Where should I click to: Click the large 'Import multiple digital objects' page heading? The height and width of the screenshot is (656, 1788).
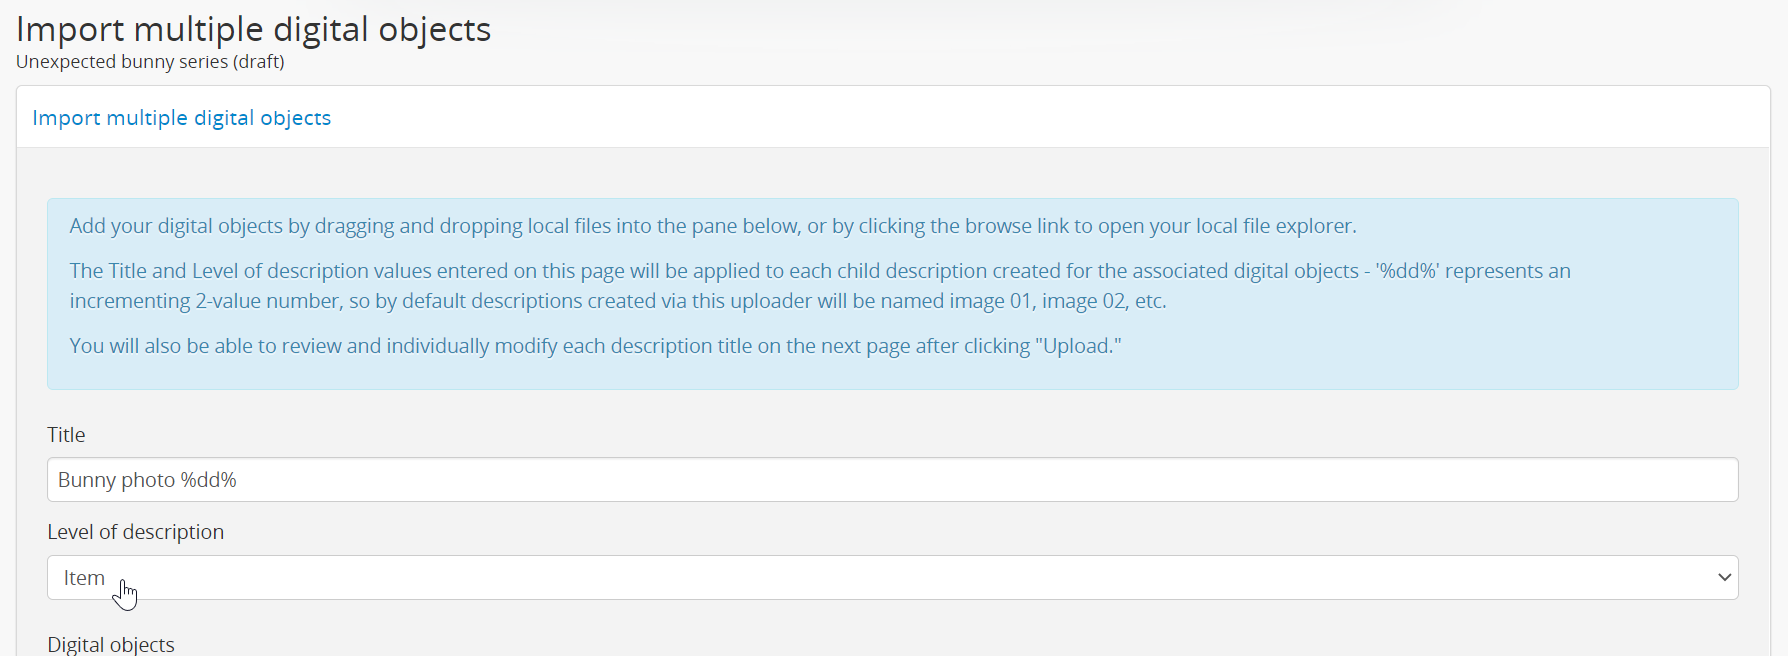(253, 30)
